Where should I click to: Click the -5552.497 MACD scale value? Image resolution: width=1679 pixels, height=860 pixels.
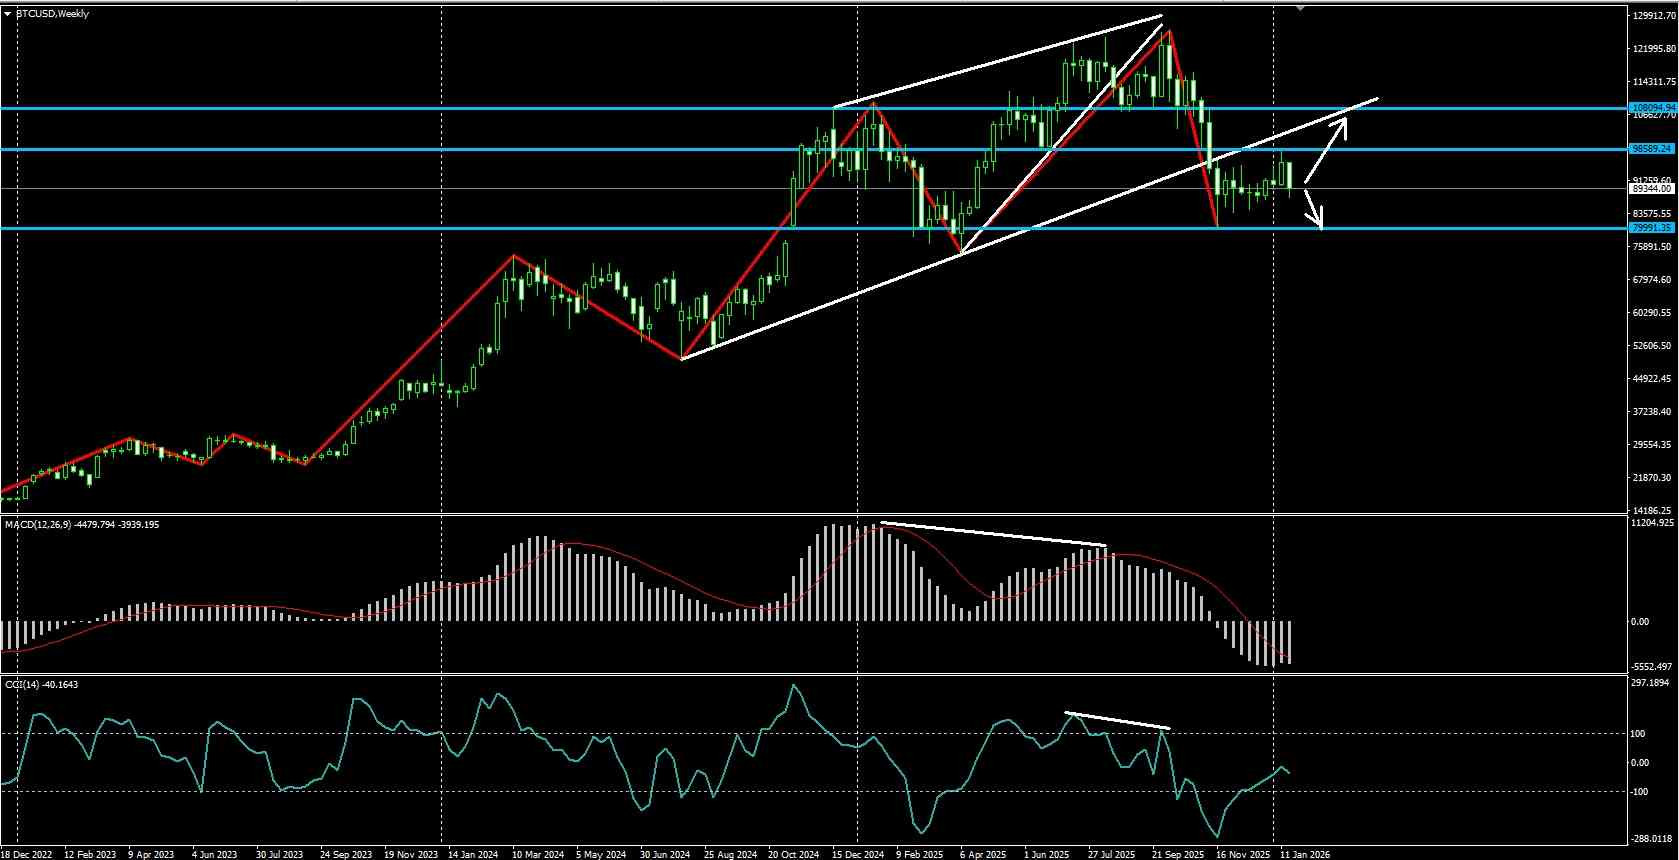pyautogui.click(x=1653, y=667)
